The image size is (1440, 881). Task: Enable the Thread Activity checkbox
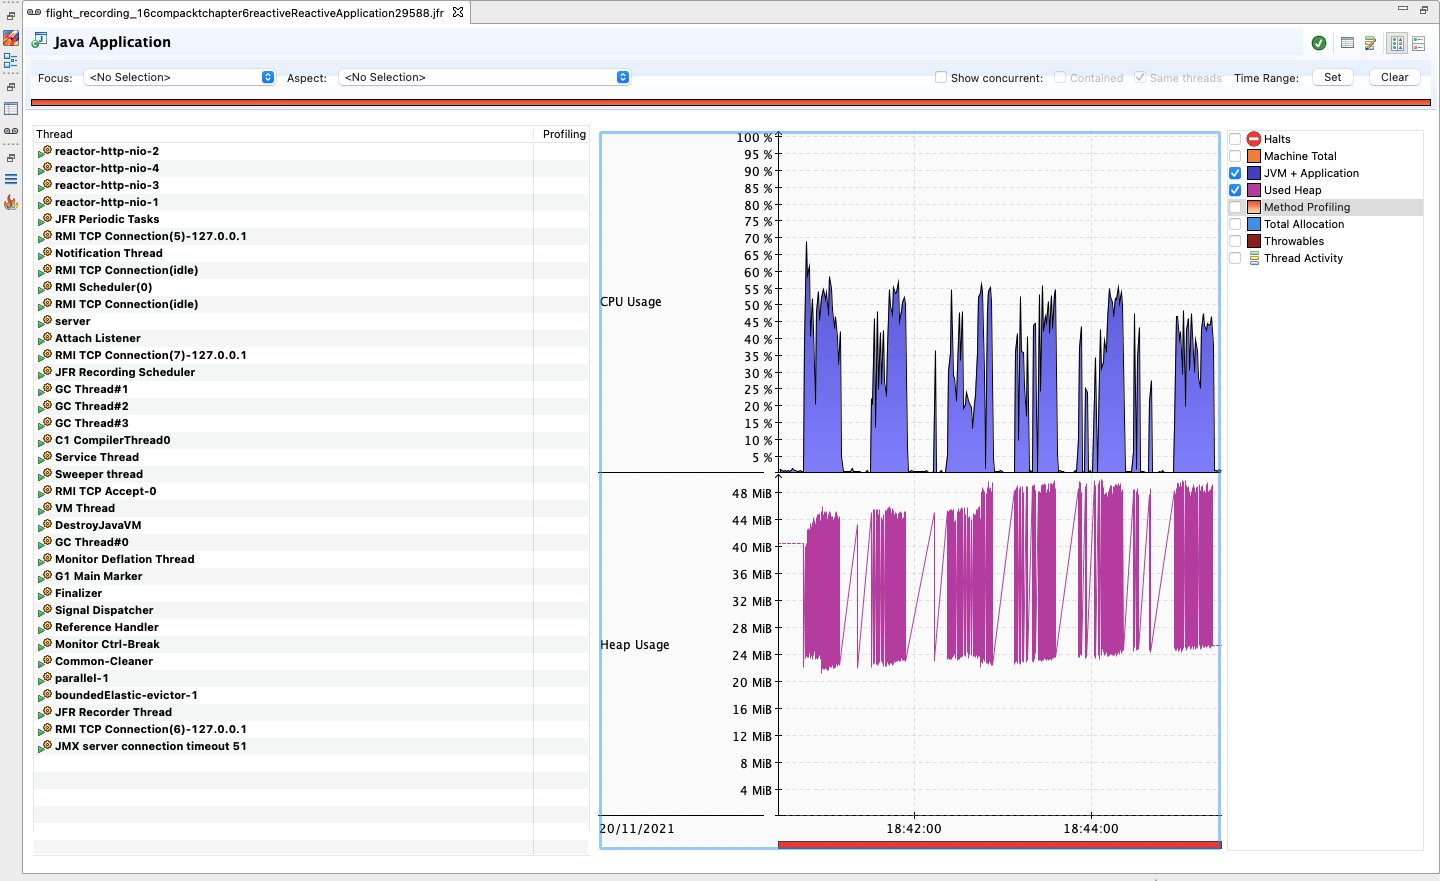pyautogui.click(x=1235, y=258)
